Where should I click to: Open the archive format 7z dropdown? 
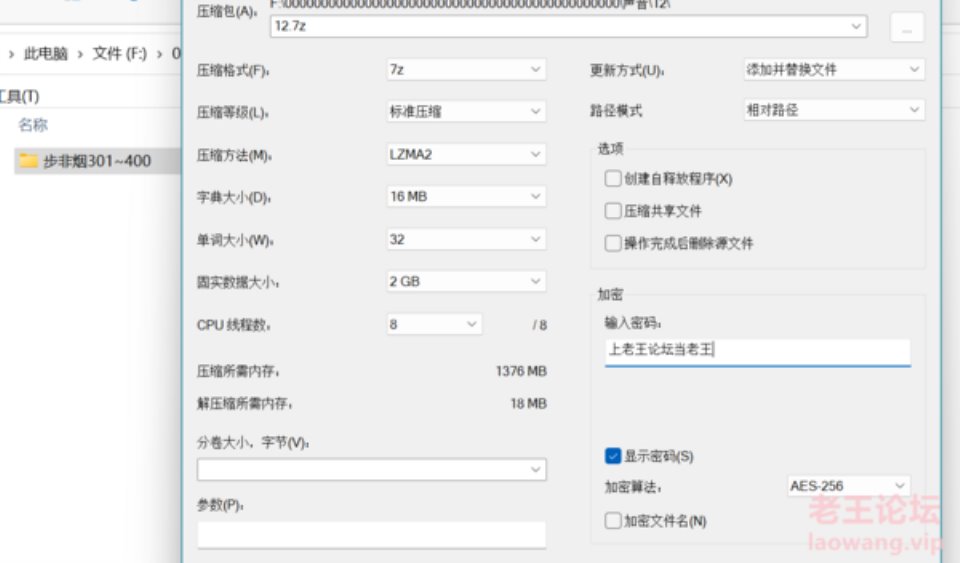tap(466, 70)
